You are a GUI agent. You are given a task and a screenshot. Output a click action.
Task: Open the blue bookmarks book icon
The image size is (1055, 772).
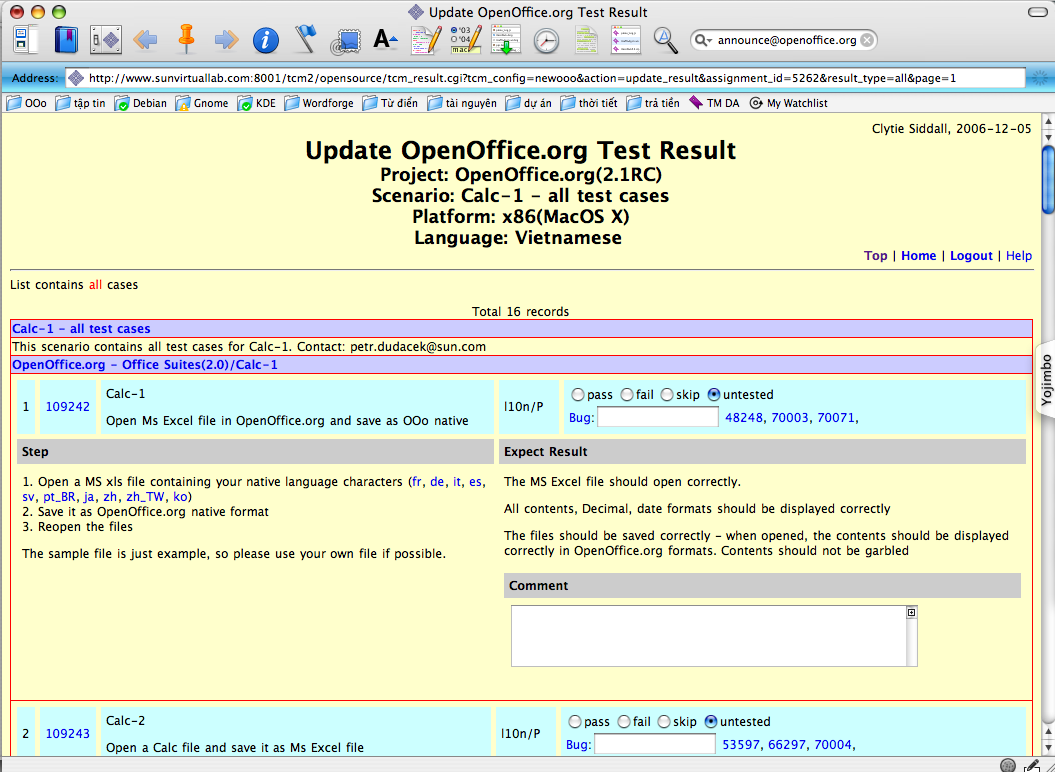coord(66,40)
